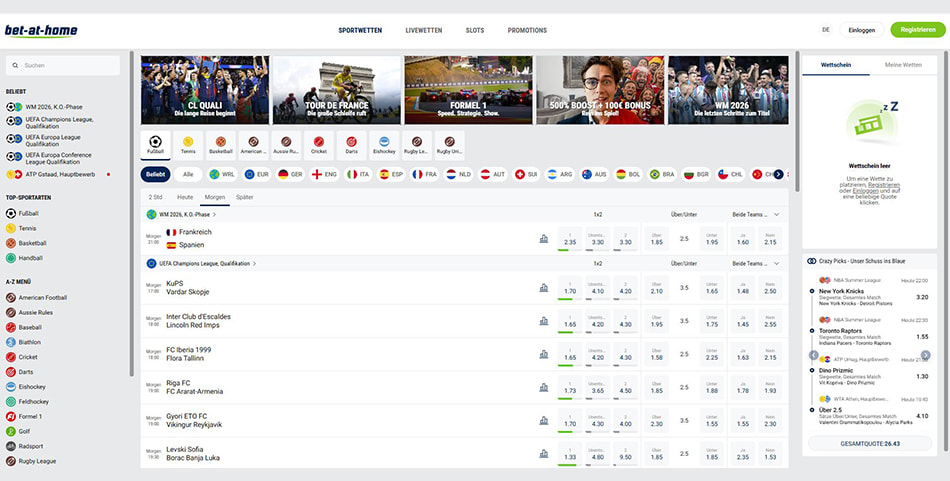Filter leagues by ENG flag chip
Image resolution: width=950 pixels, height=481 pixels.
point(324,174)
